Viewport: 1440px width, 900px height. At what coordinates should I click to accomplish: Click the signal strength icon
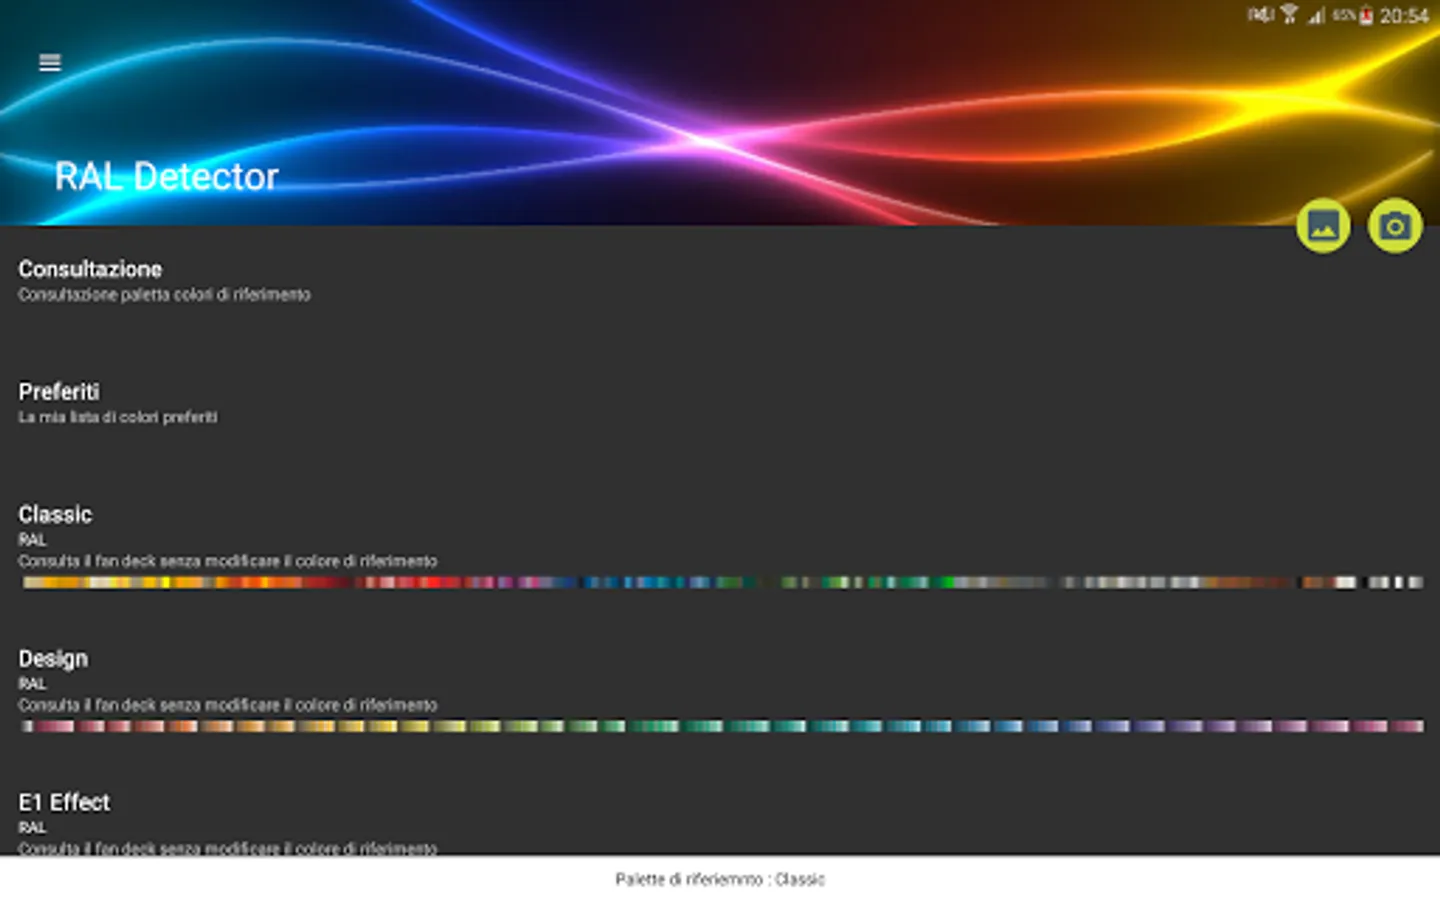click(x=1317, y=15)
